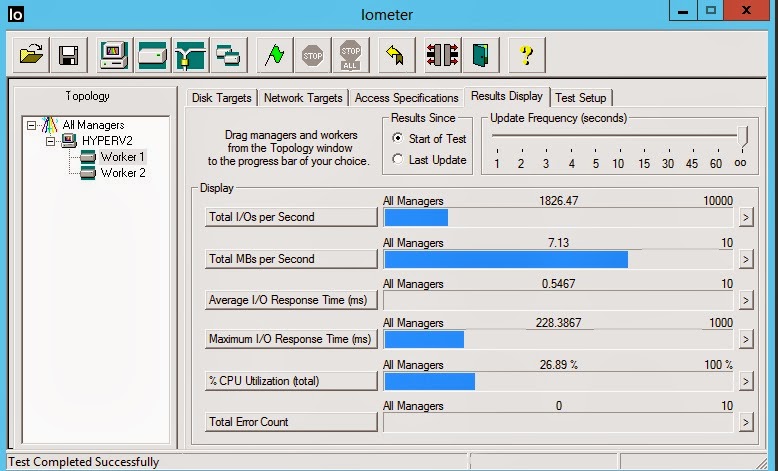
Task: Click the Start New Manager icon
Action: tap(115, 55)
